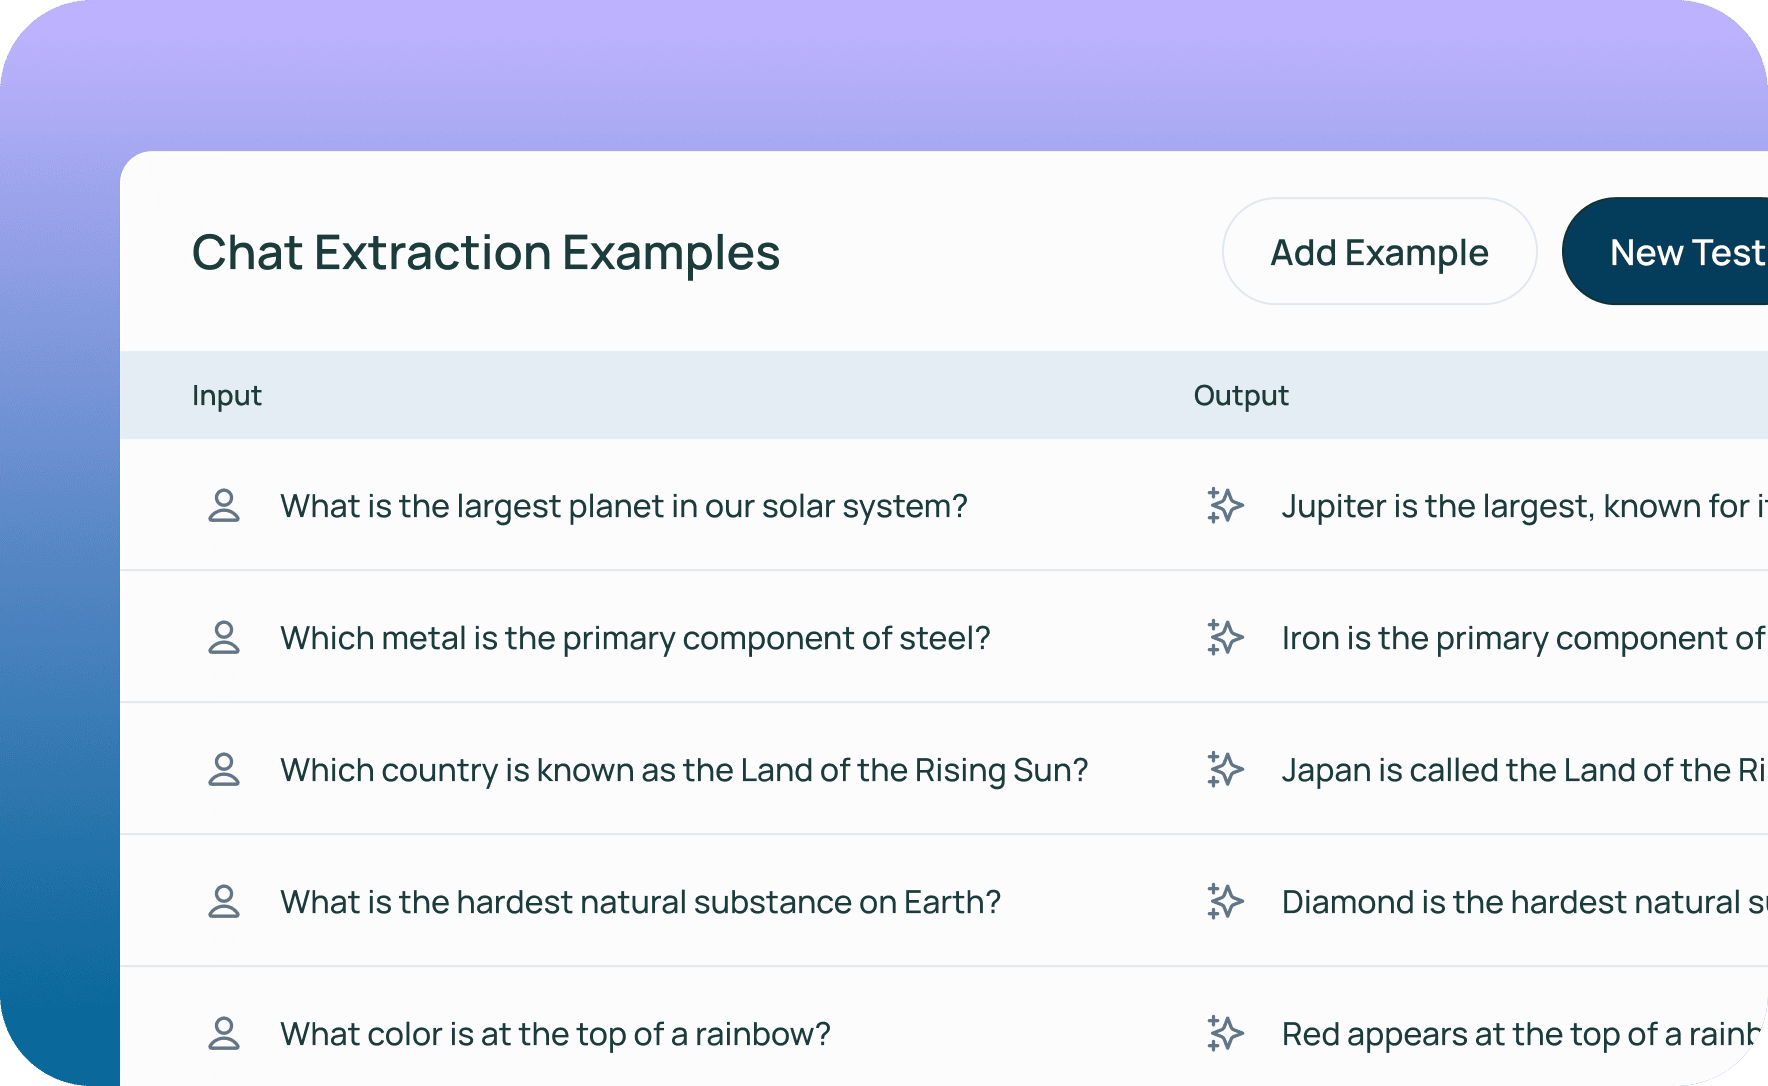
Task: Click the user icon beside the Rising Sun question
Action: pyautogui.click(x=224, y=770)
